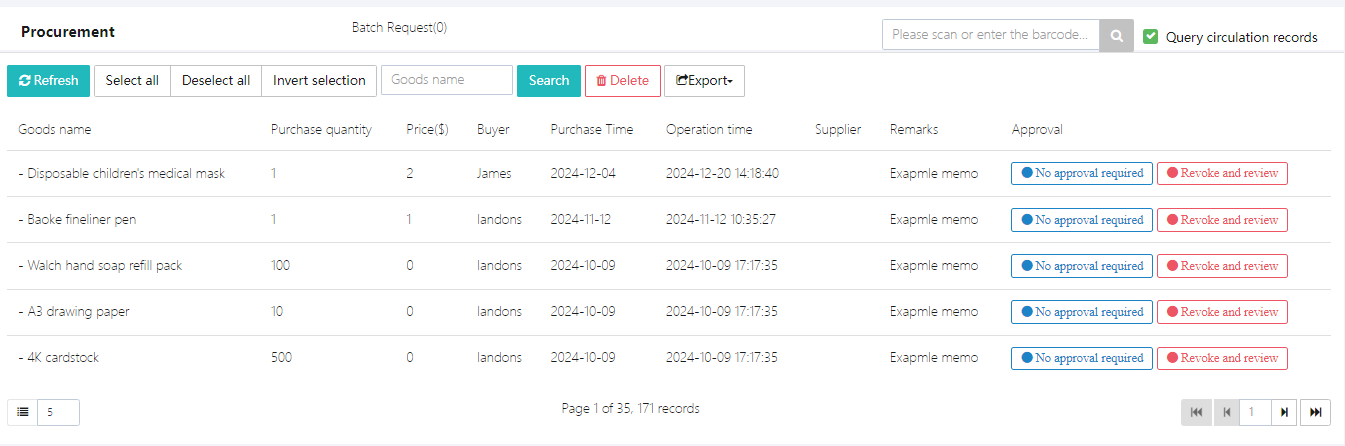
Task: Click the list icon for page size
Action: pyautogui.click(x=22, y=412)
